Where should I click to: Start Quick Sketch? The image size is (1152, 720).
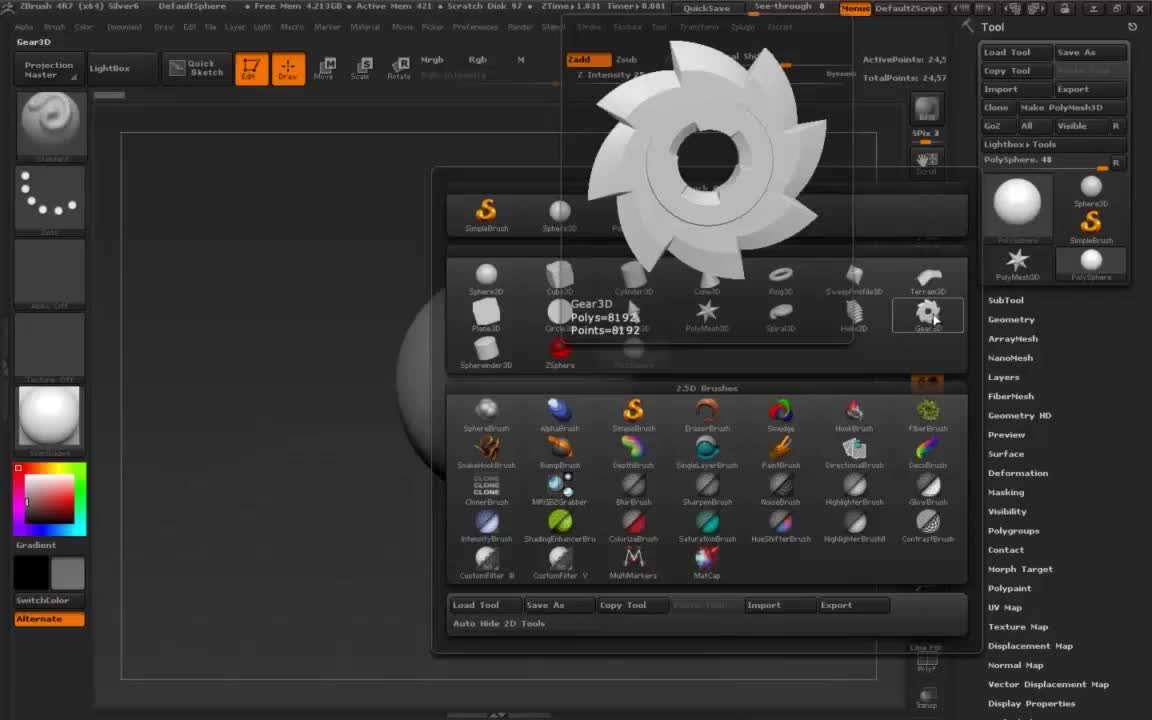coord(196,68)
